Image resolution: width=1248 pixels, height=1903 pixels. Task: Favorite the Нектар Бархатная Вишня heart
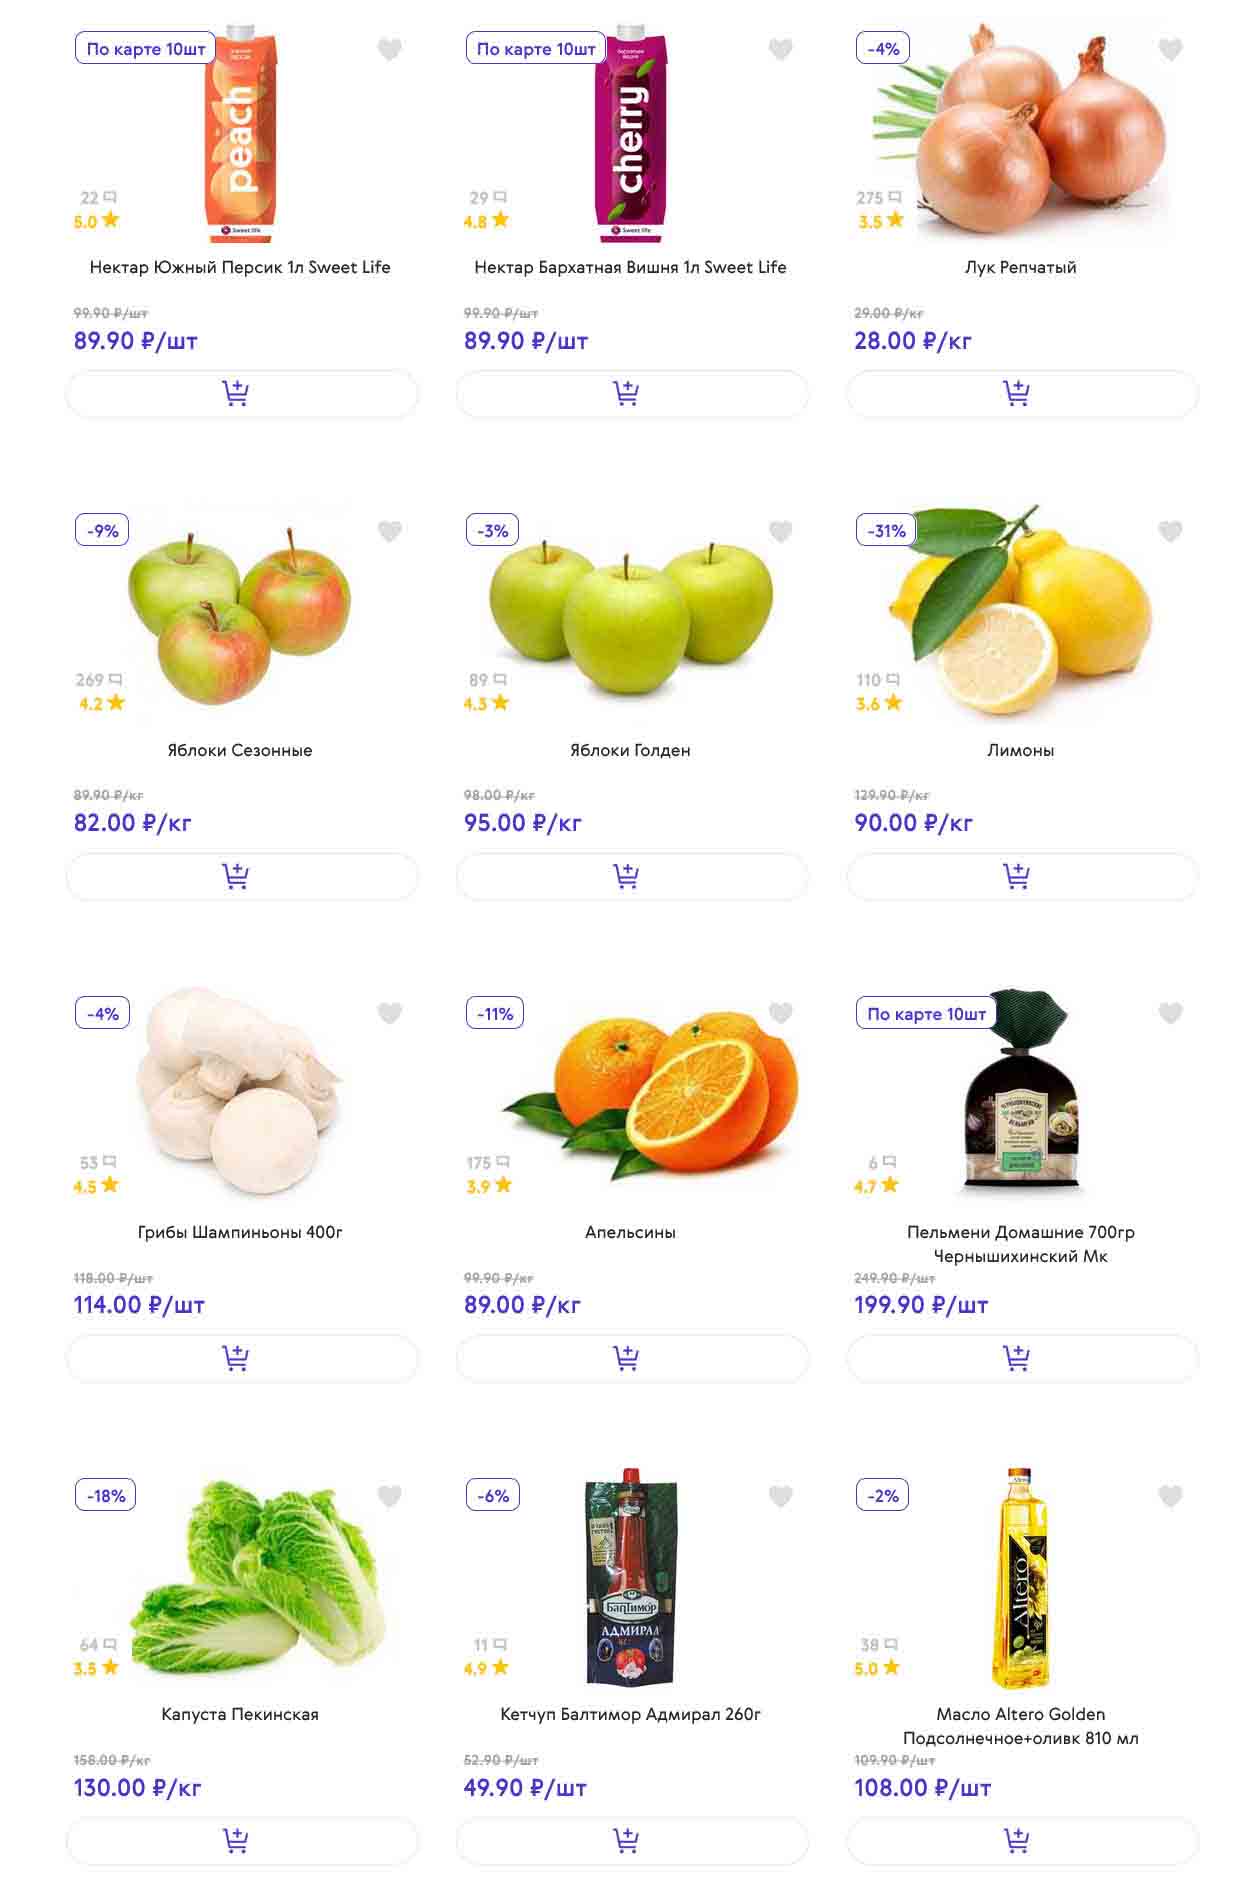coord(780,49)
